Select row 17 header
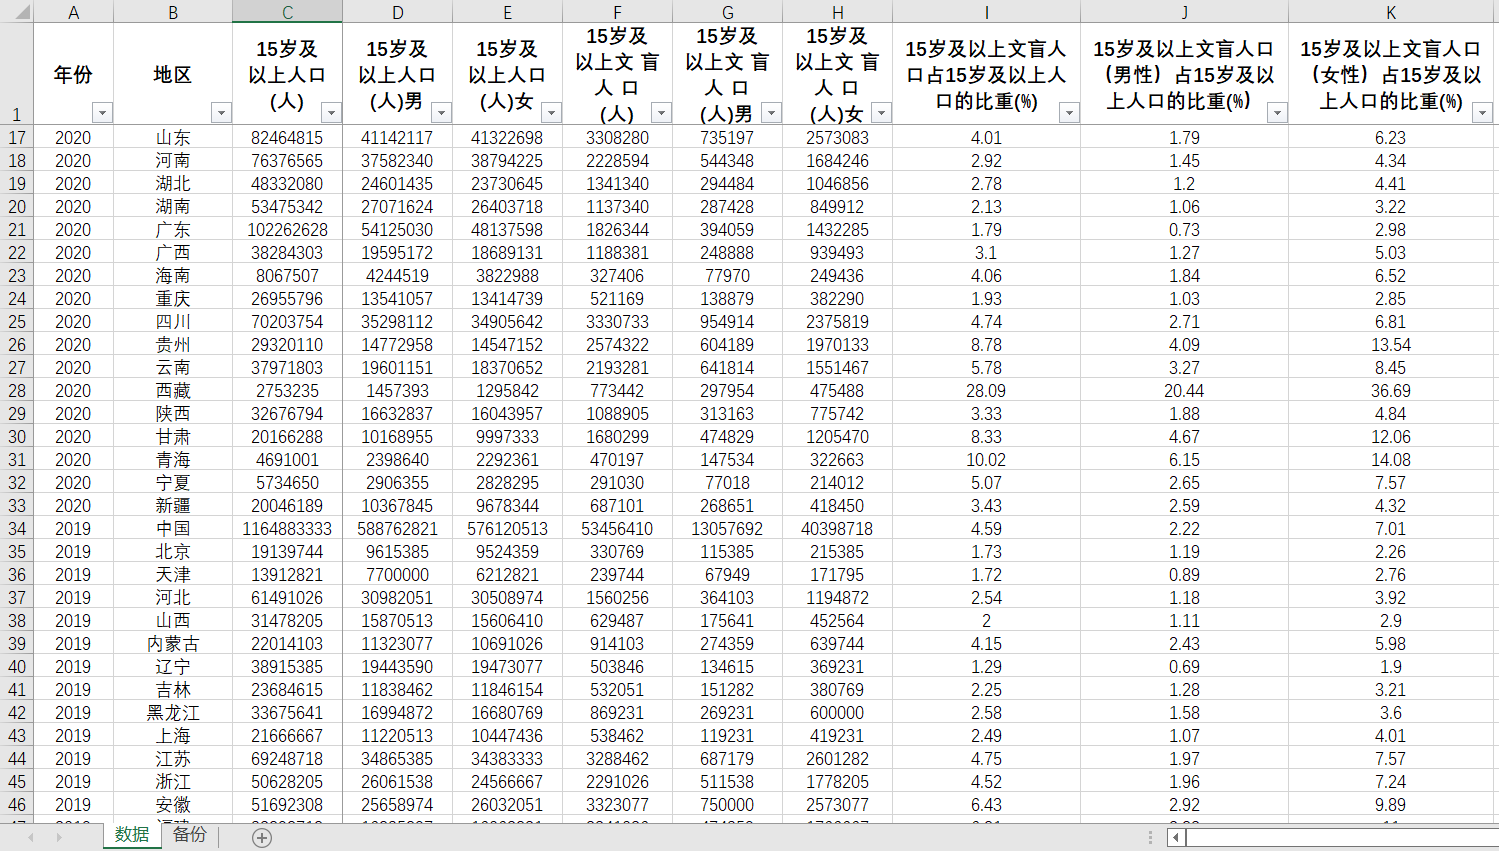 (17, 138)
